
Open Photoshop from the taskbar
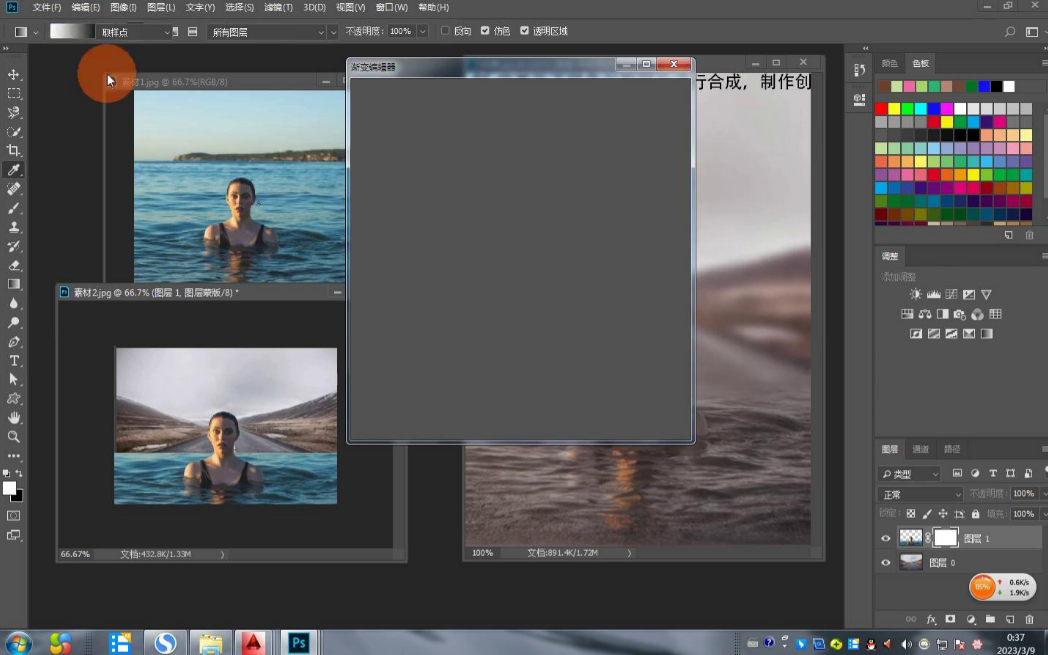point(298,642)
